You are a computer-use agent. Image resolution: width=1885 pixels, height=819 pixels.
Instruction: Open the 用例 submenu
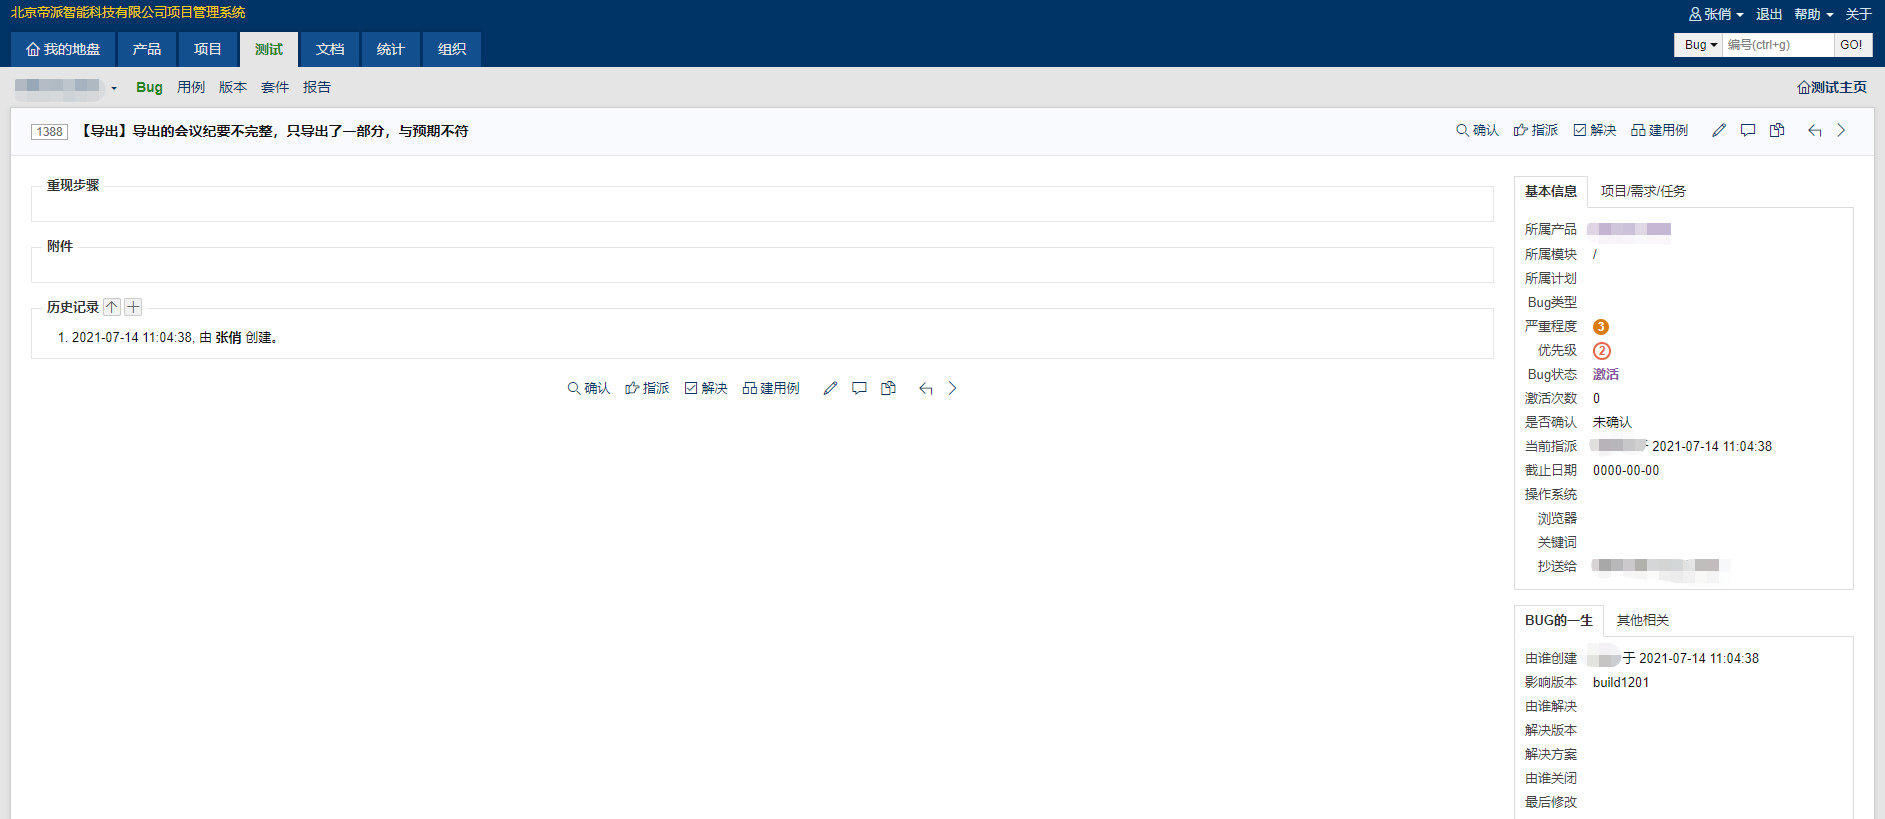coord(191,88)
